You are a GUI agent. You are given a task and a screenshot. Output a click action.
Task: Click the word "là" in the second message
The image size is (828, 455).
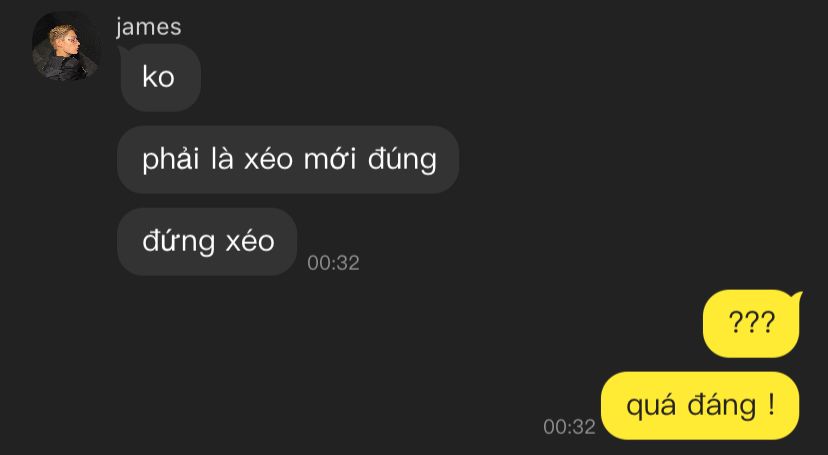click(222, 159)
